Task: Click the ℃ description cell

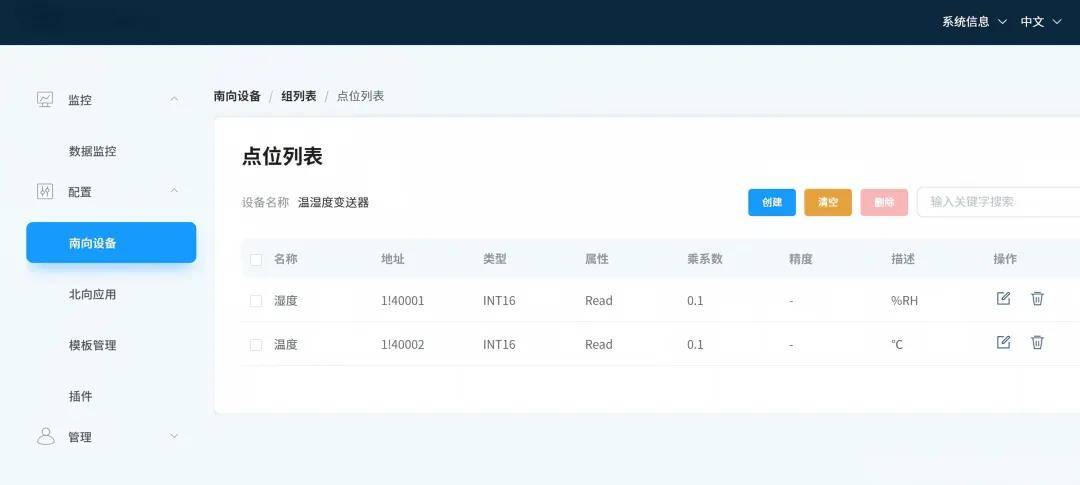Action: coord(897,344)
